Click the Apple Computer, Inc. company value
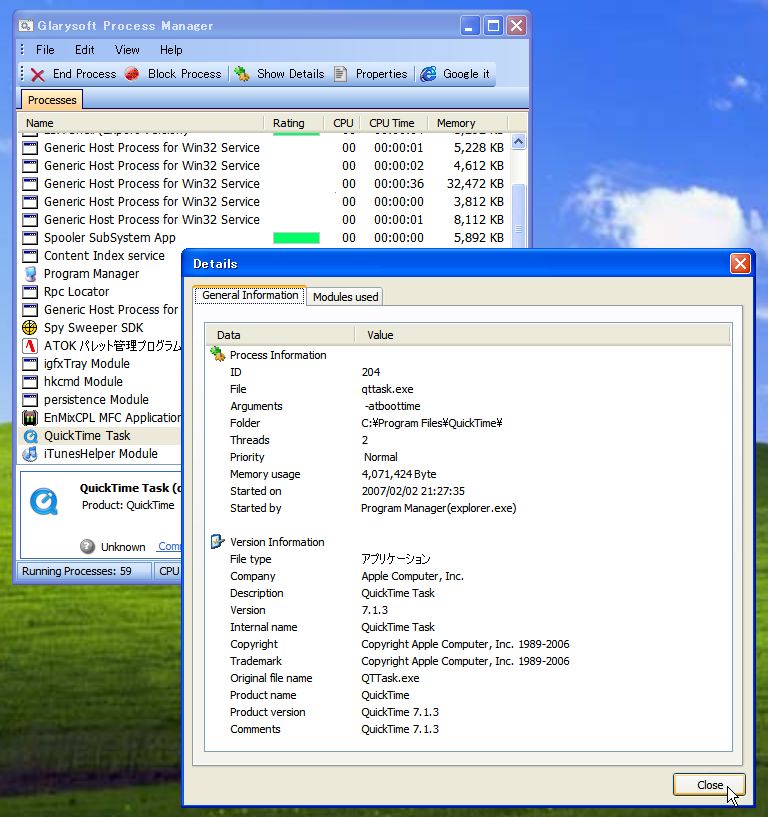The image size is (768, 817). 412,576
